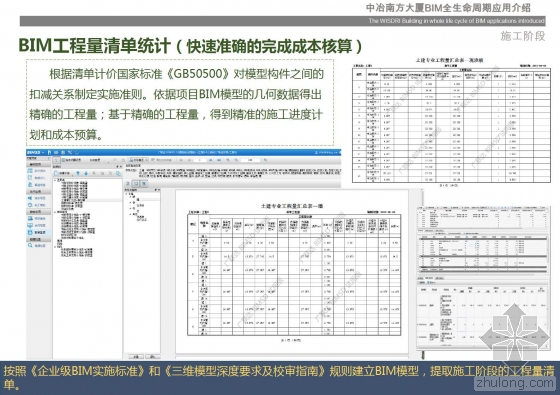Collapse root node of the narrow filter tree
The image size is (560, 395).
tap(126, 194)
